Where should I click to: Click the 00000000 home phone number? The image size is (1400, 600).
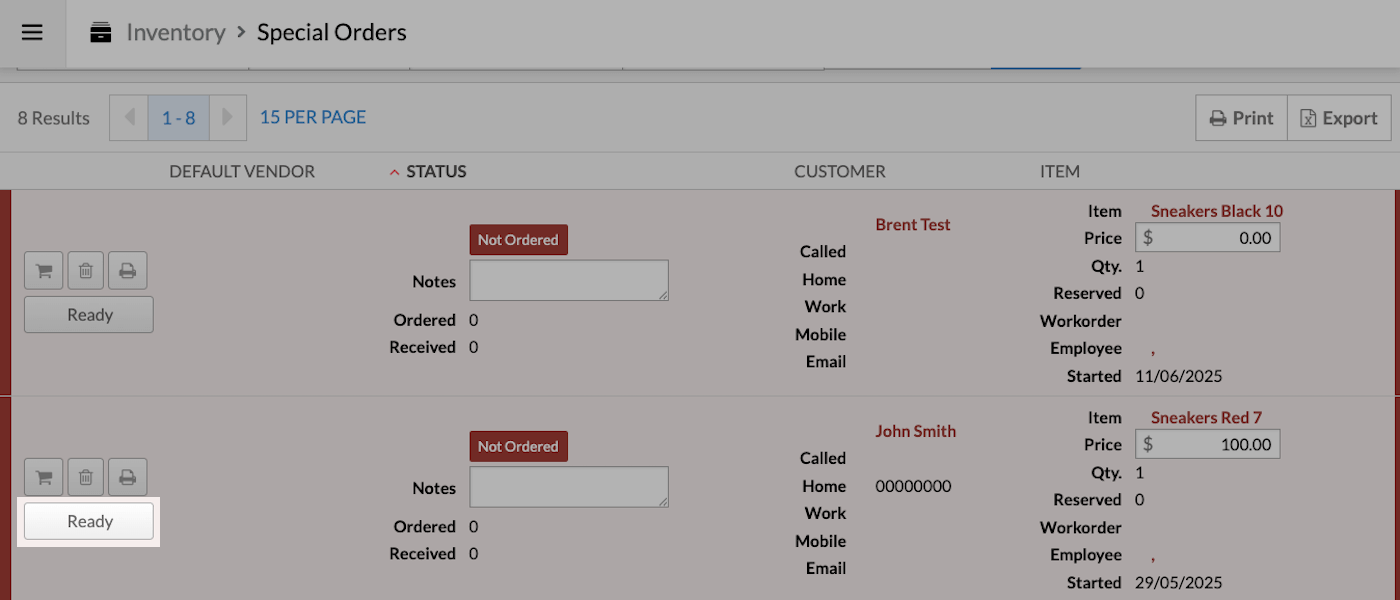click(x=913, y=486)
